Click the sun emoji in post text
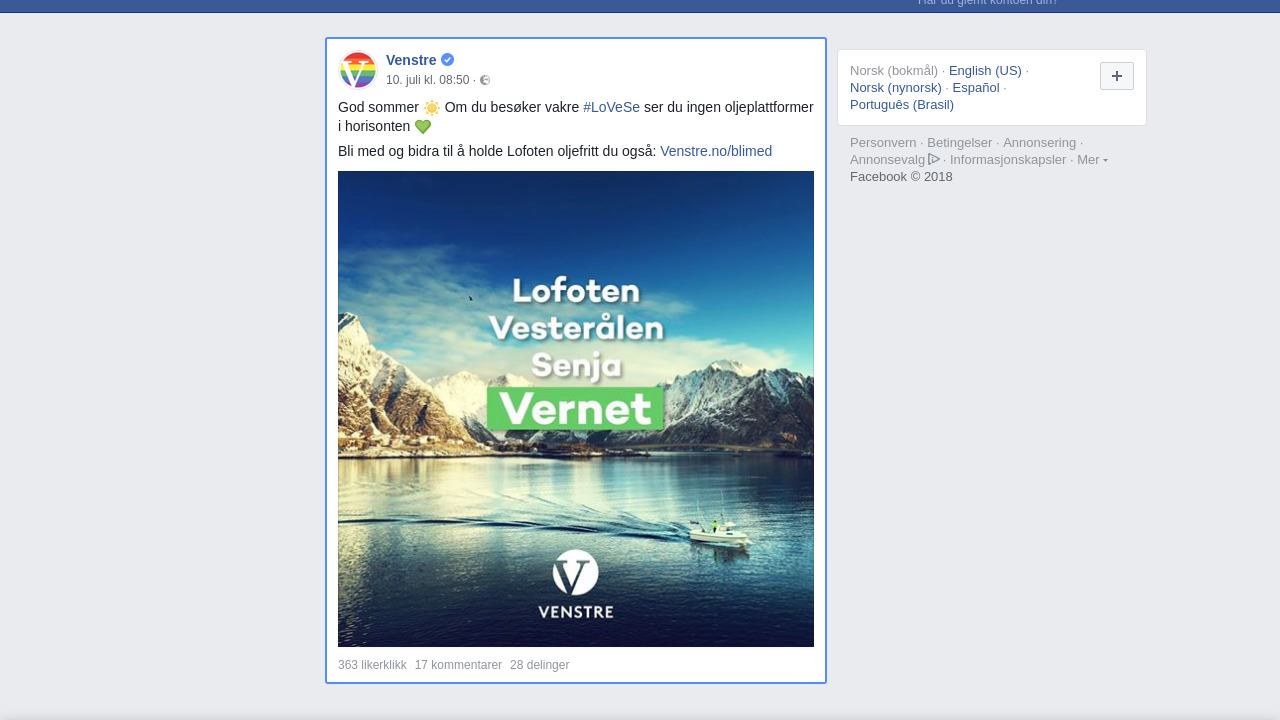The height and width of the screenshot is (720, 1280). pyautogui.click(x=432, y=108)
